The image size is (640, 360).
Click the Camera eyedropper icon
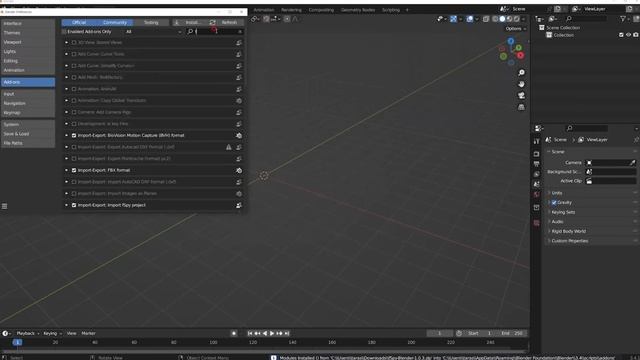coord(632,162)
